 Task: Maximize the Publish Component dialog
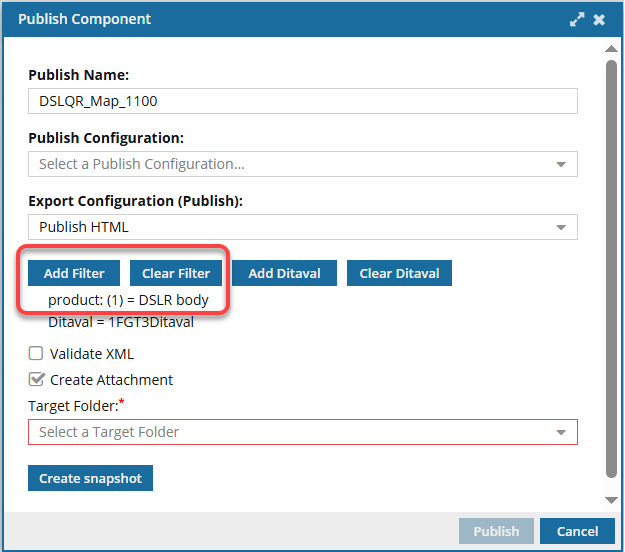pos(577,19)
